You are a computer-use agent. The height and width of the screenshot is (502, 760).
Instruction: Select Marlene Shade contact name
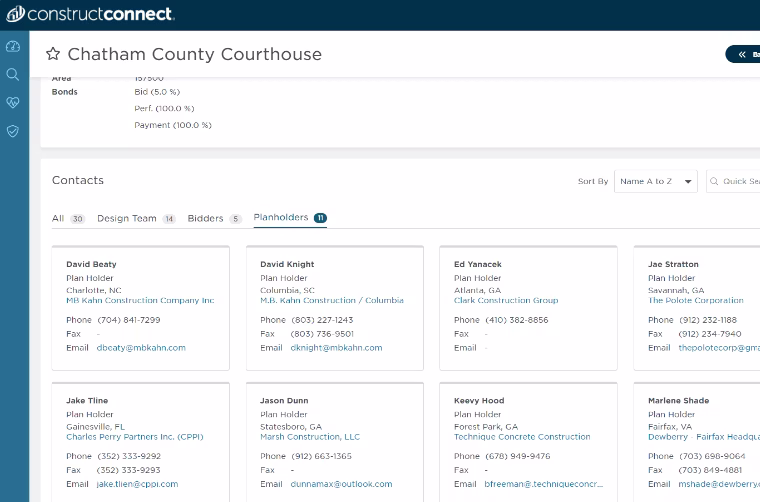tap(679, 400)
